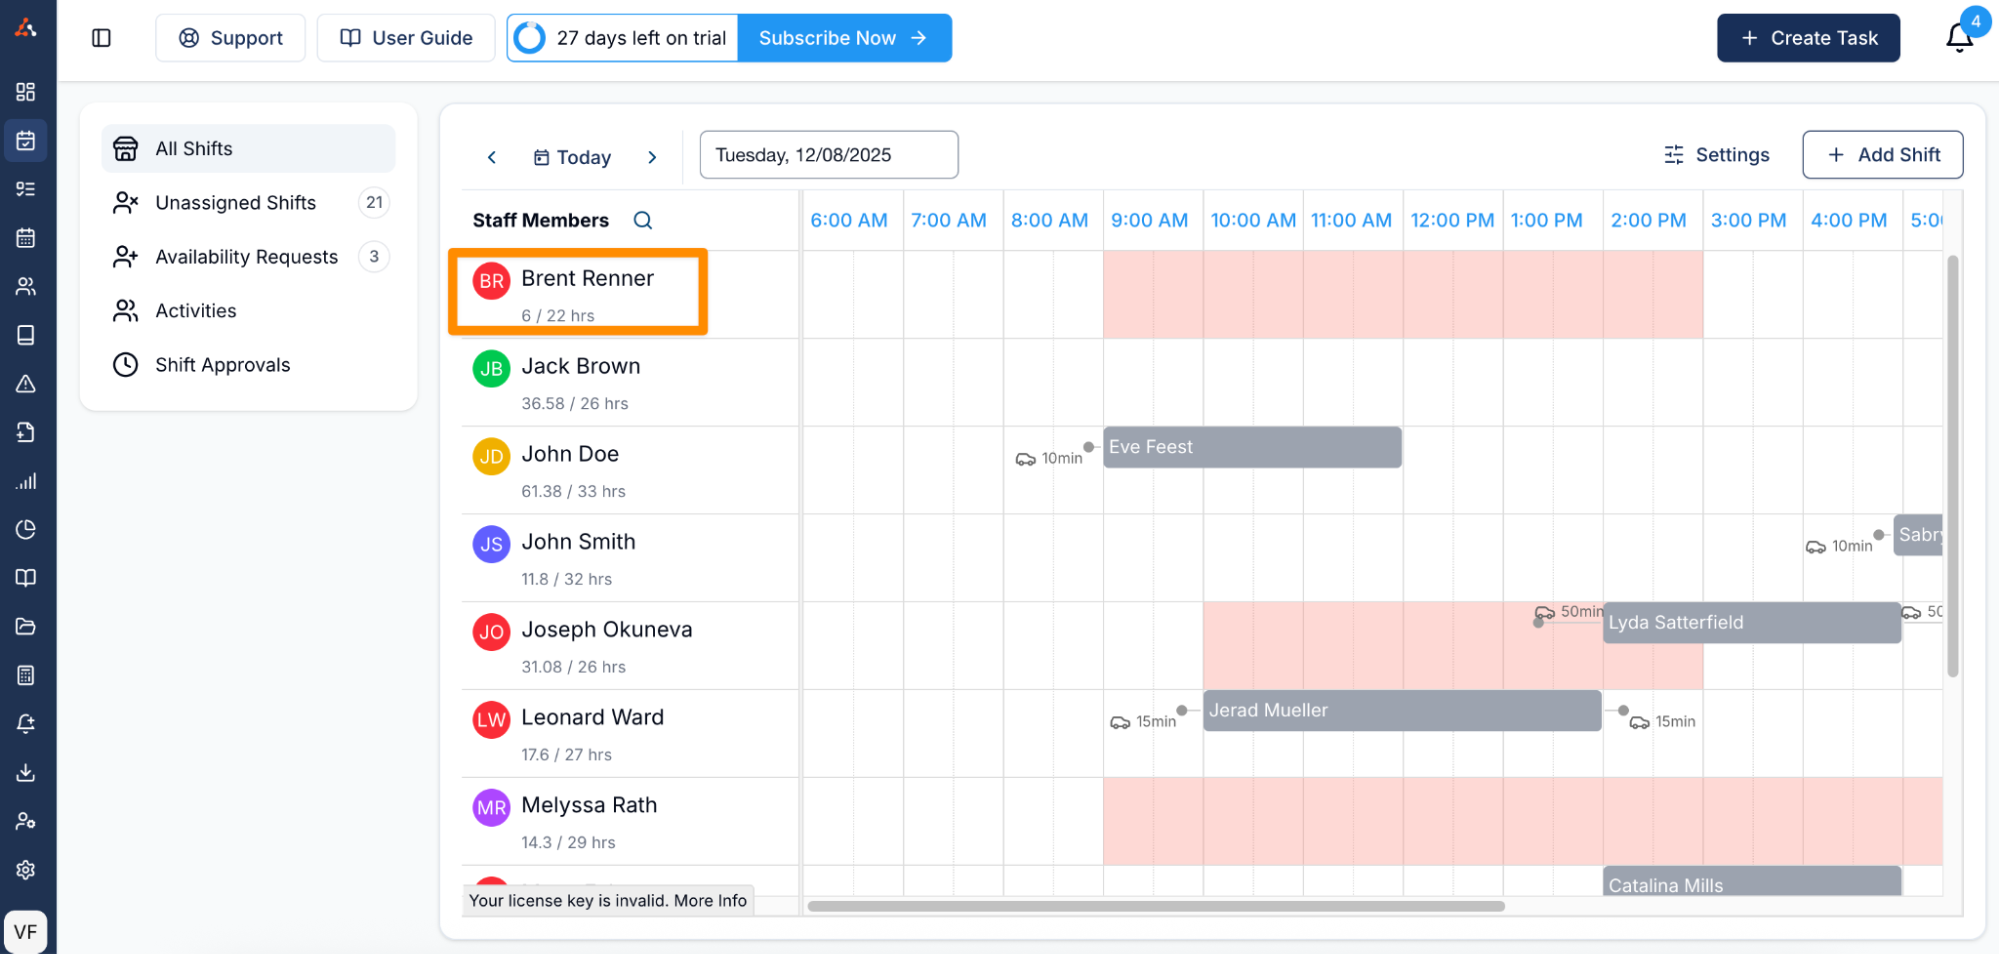The height and width of the screenshot is (954, 1999).
Task: Click the Add Shift button
Action: point(1882,155)
